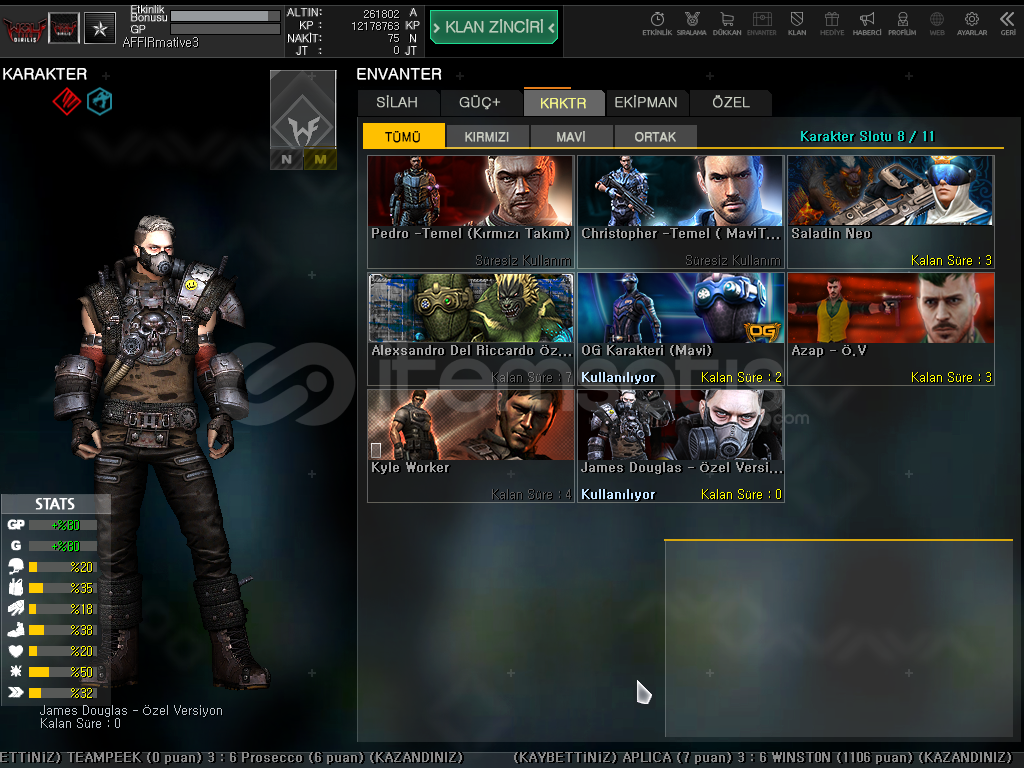
Task: Select the Christopher -Temel character card
Action: 680,212
